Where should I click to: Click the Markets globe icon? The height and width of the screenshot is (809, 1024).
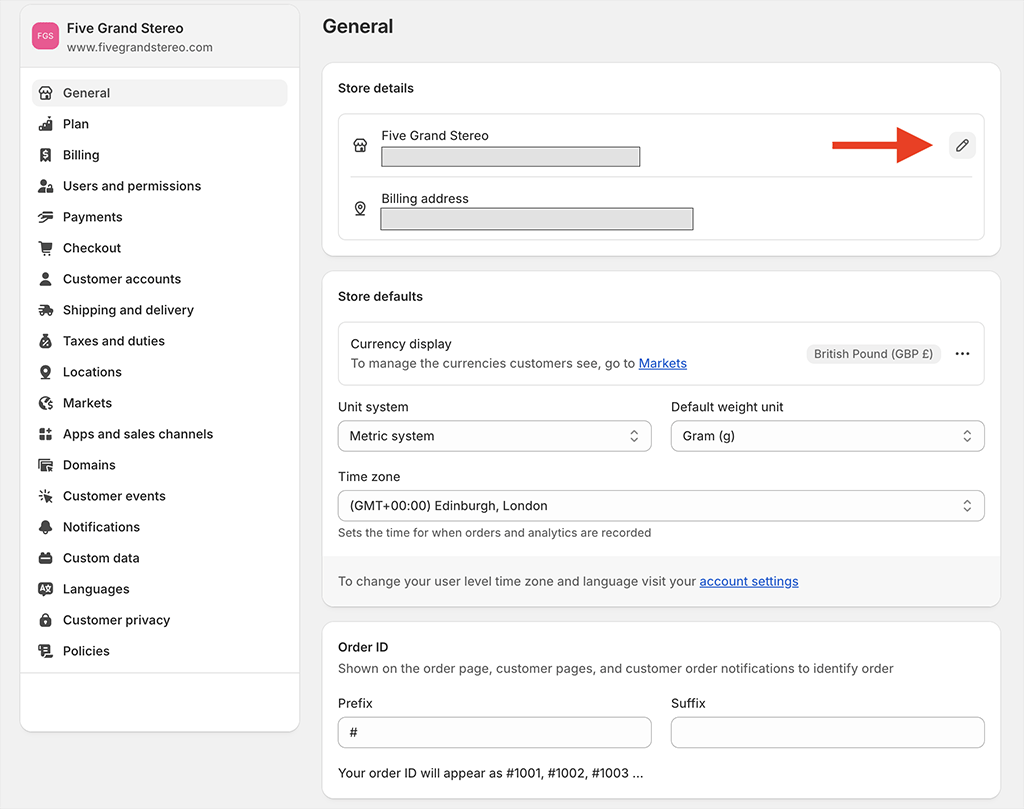tap(45, 403)
